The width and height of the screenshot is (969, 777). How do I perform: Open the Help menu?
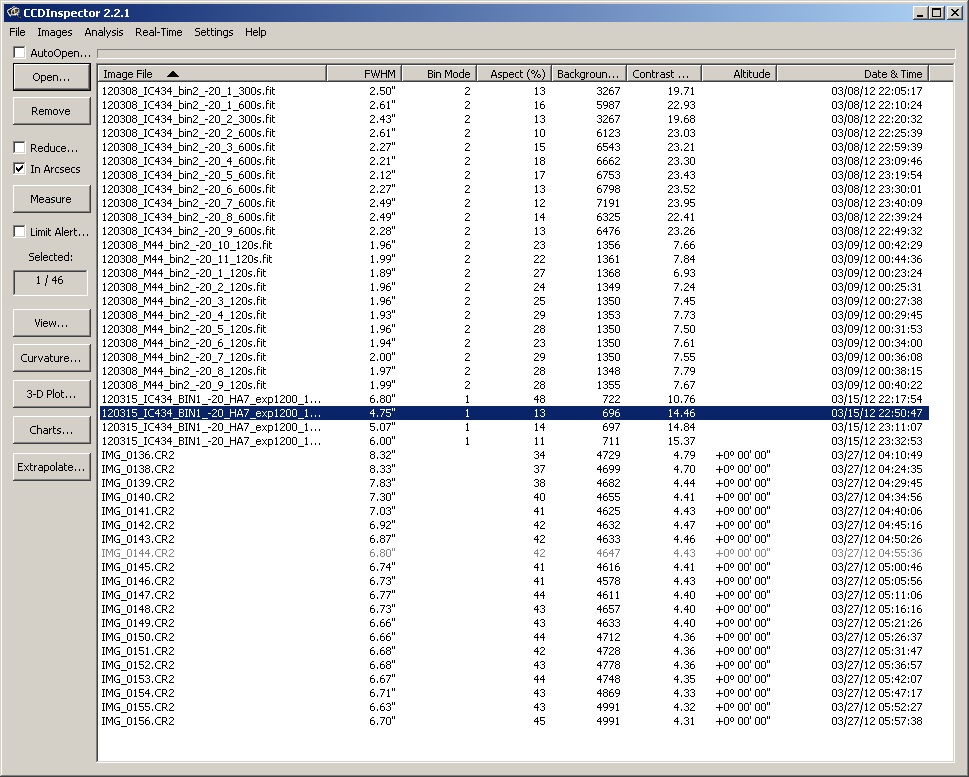(x=255, y=32)
